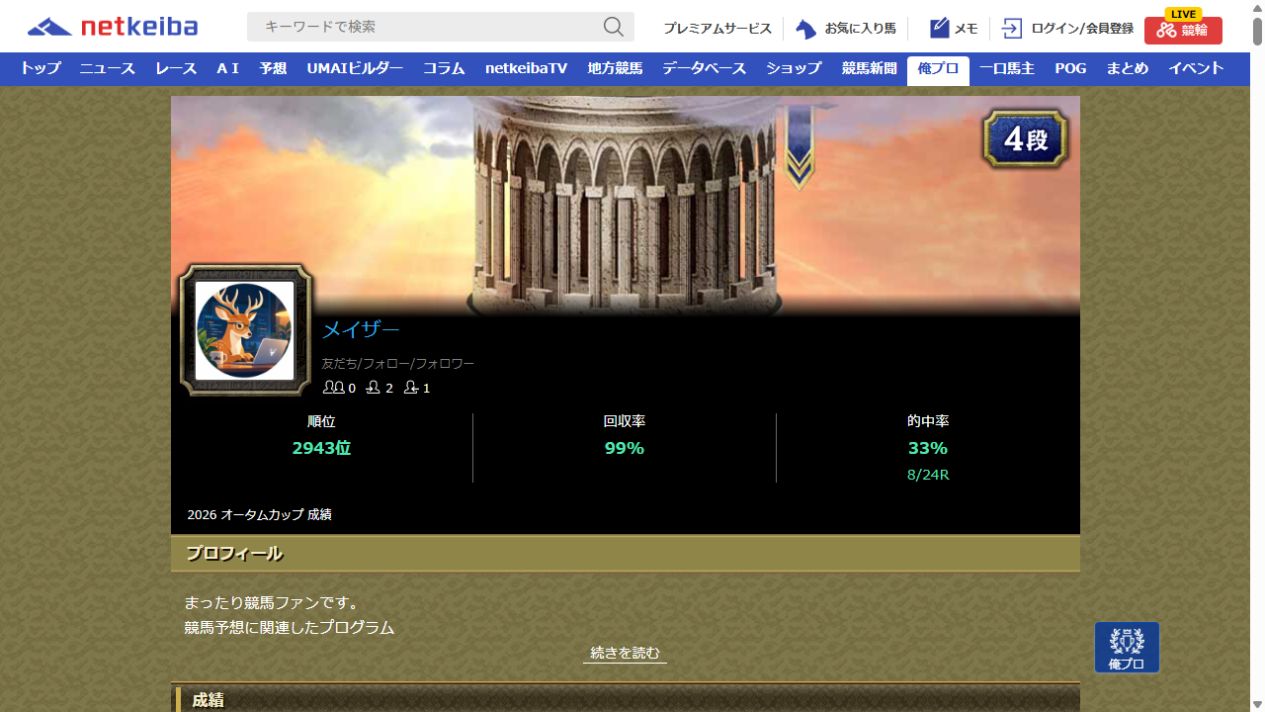Viewport: 1265px width, 712px height.
Task: Click scrollbar up arrow
Action: (x=1257, y=8)
